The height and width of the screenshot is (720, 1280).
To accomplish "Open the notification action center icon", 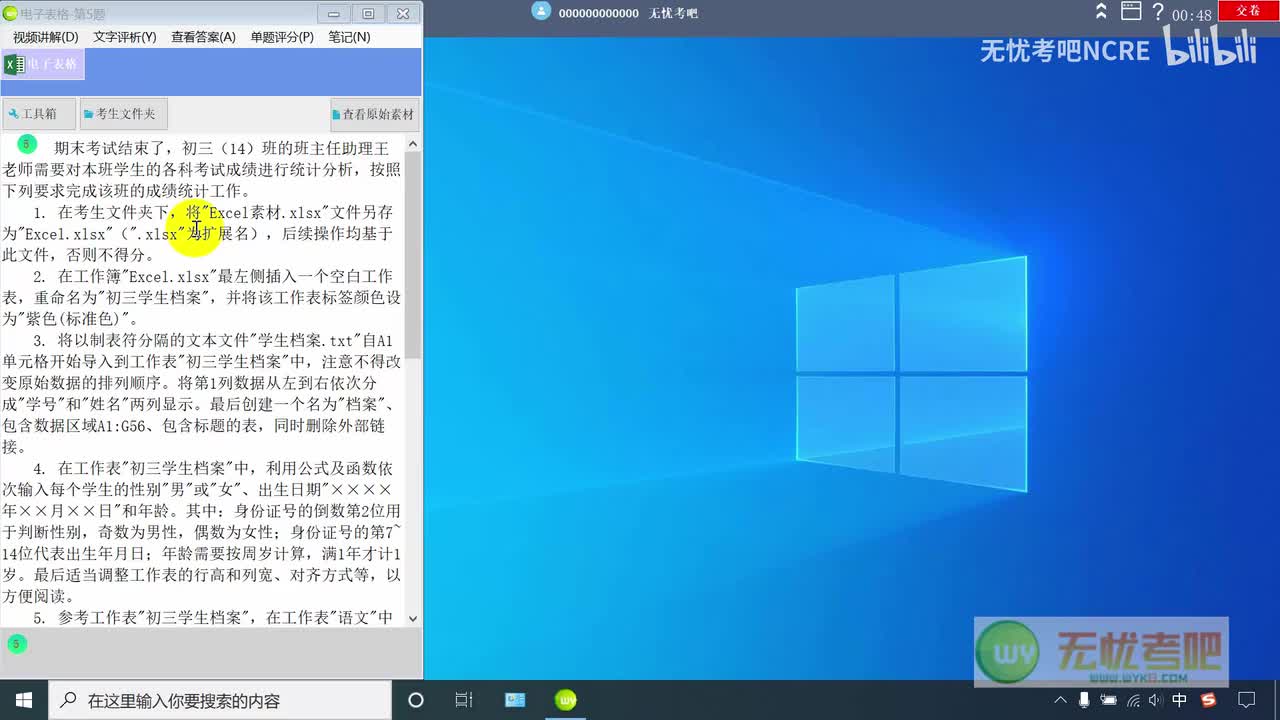I will coord(1247,700).
